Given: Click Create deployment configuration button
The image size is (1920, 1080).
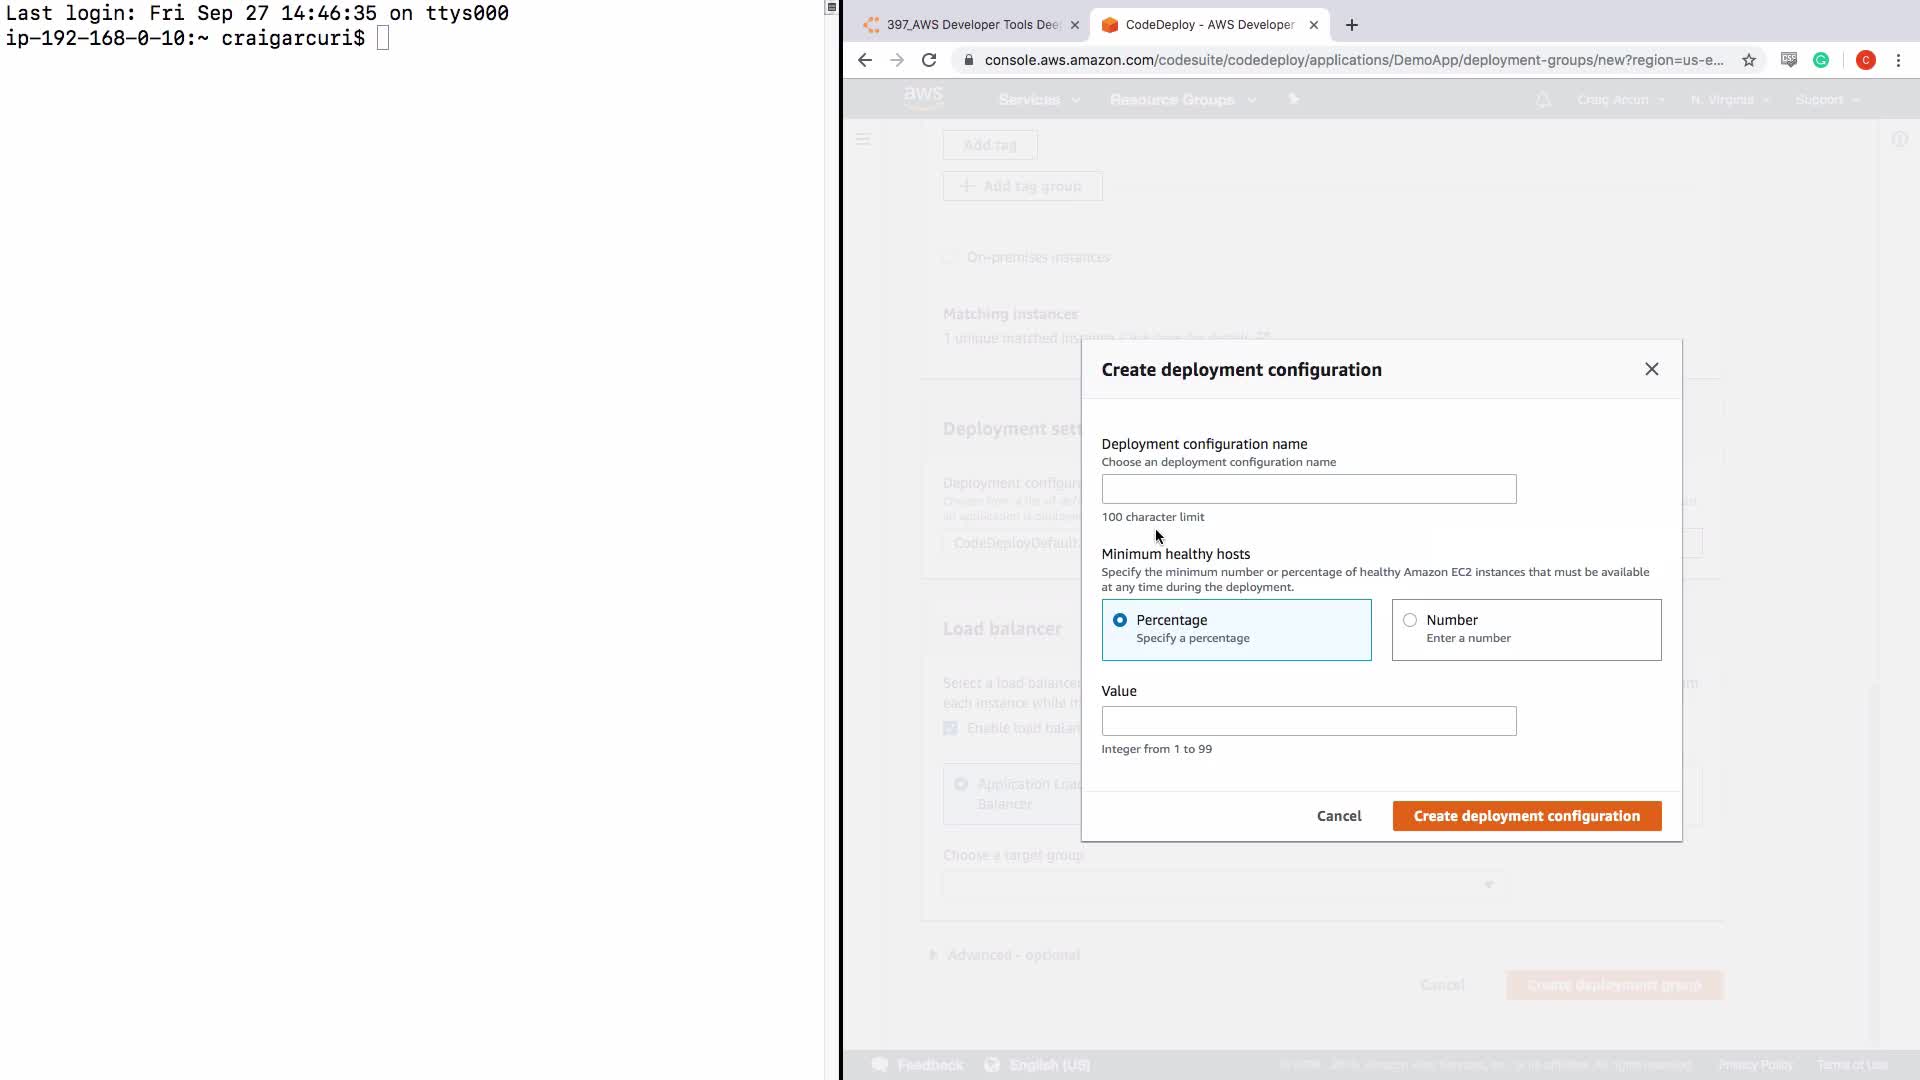Looking at the screenshot, I should (1526, 816).
